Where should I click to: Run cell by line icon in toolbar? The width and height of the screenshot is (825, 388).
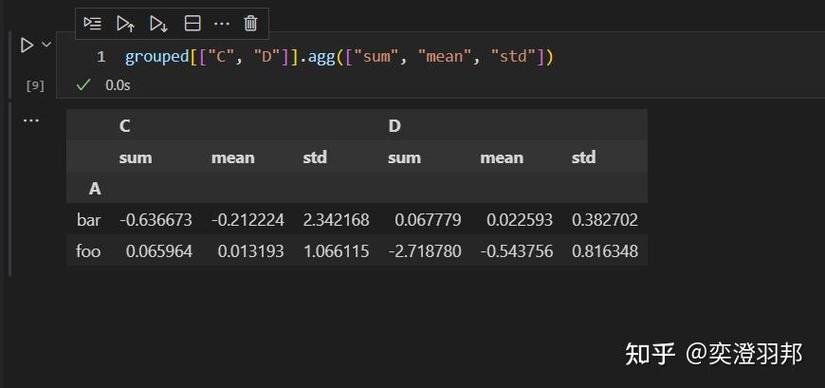coord(93,23)
